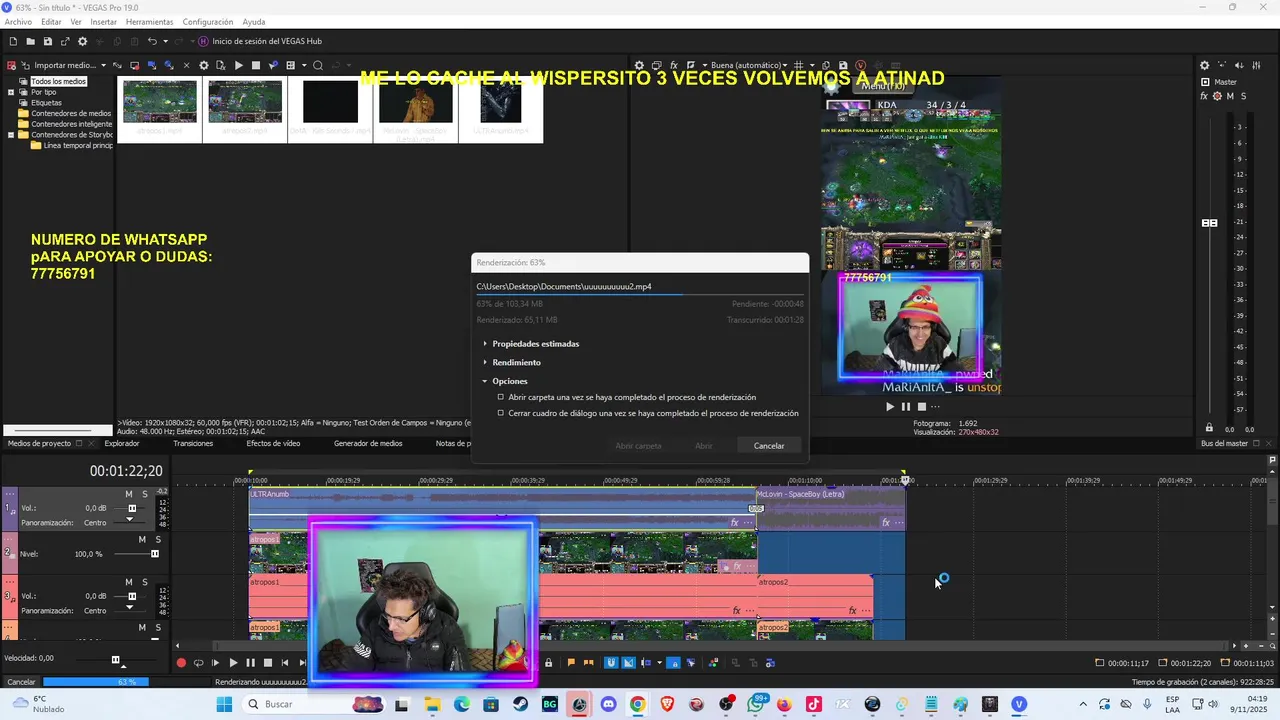Save preview snapshot to file icon

click(843, 65)
